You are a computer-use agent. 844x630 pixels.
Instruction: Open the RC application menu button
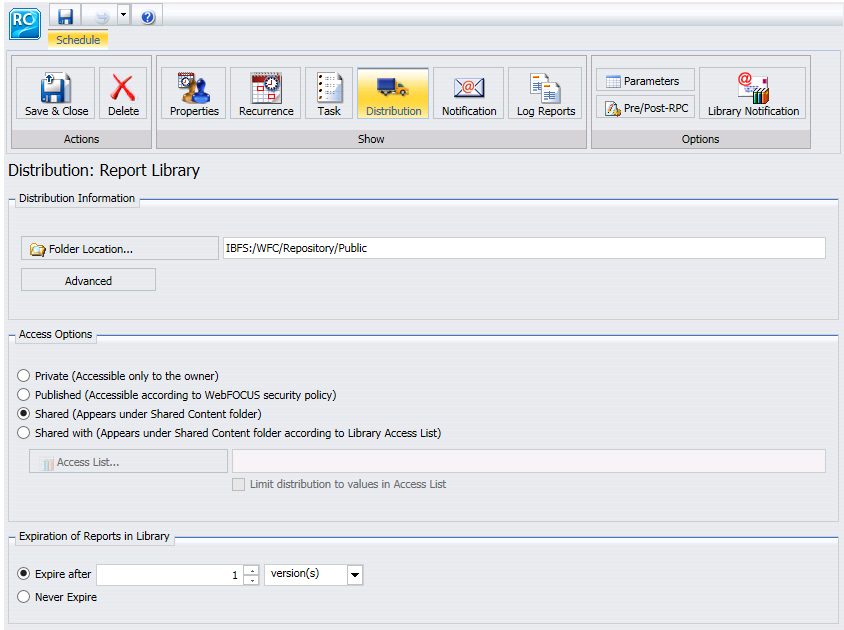tap(25, 24)
